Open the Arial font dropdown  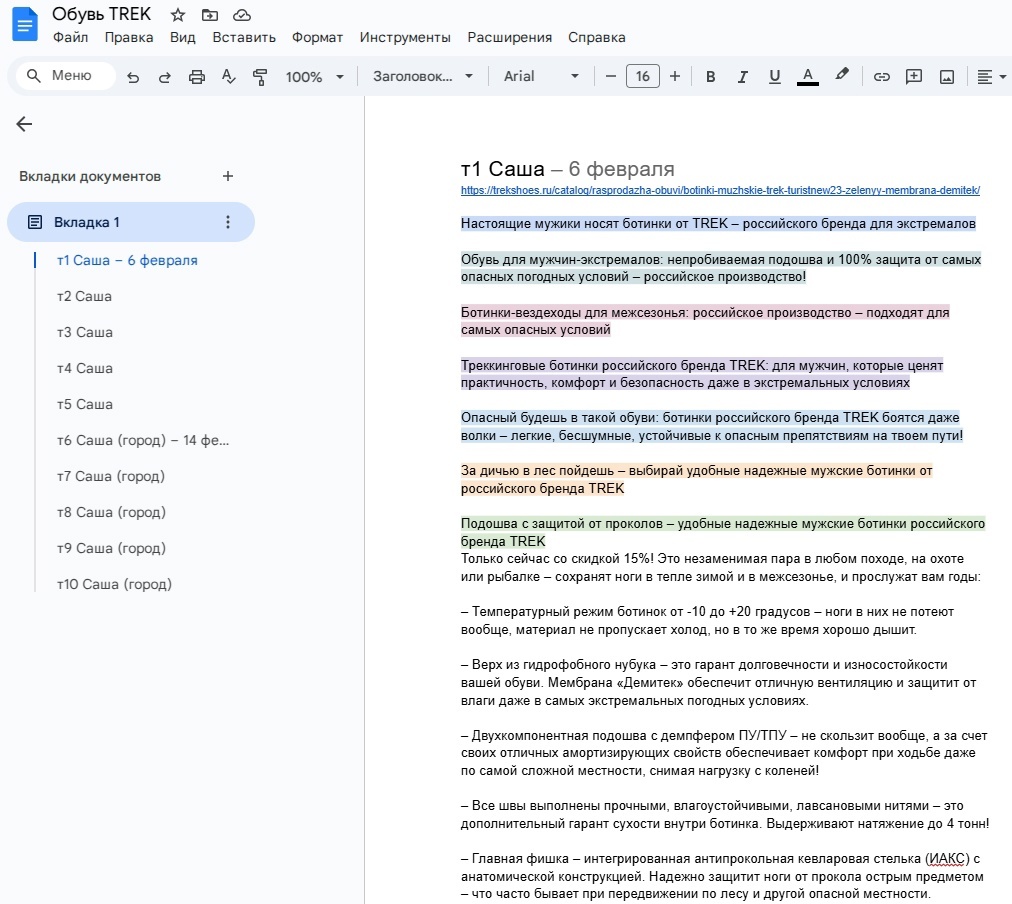[x=541, y=76]
